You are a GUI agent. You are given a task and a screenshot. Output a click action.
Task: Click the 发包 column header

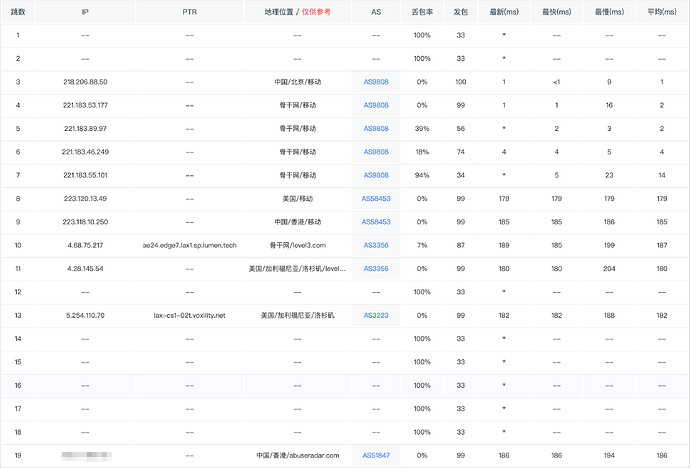[x=460, y=12]
